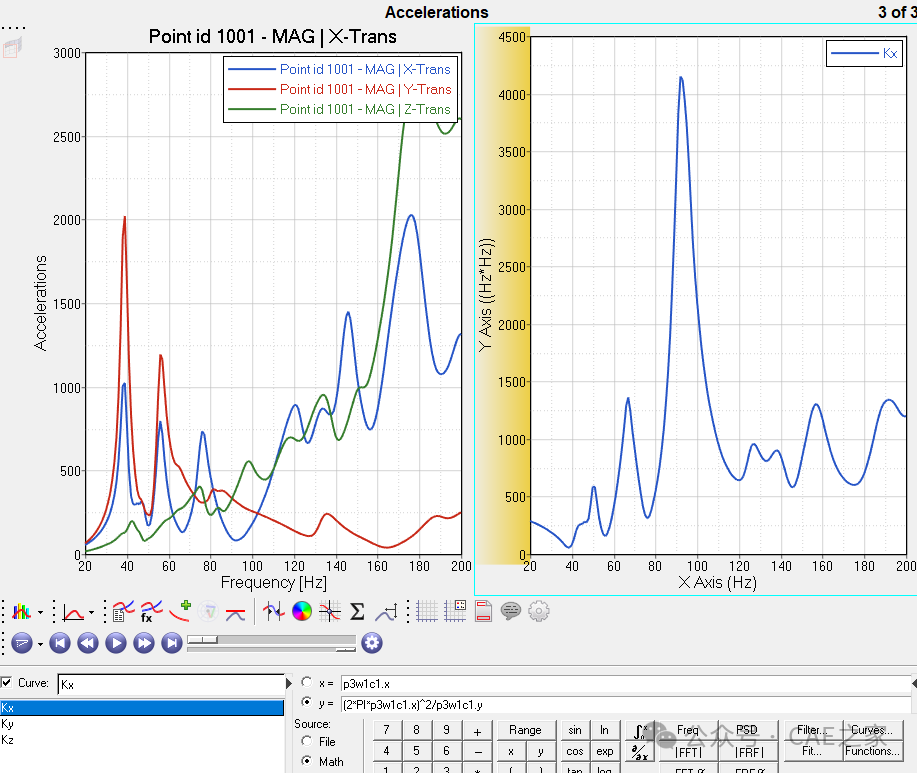Click the Curve name input field
Screen dimensions: 917x773
pyautogui.click(x=171, y=684)
